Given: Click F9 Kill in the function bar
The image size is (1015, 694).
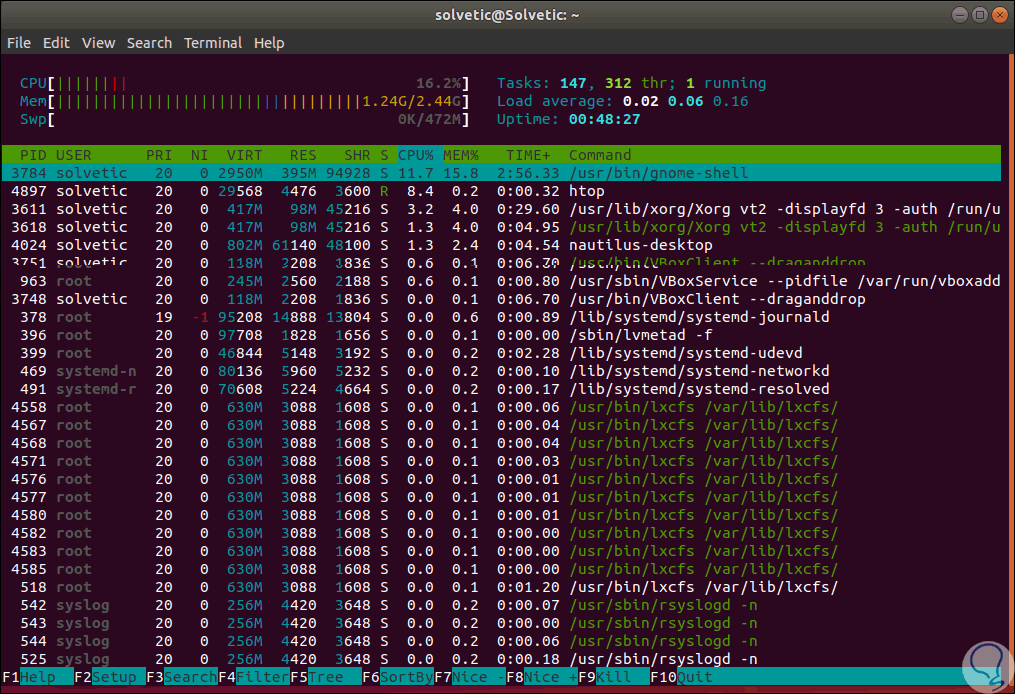Looking at the screenshot, I should click(614, 677).
